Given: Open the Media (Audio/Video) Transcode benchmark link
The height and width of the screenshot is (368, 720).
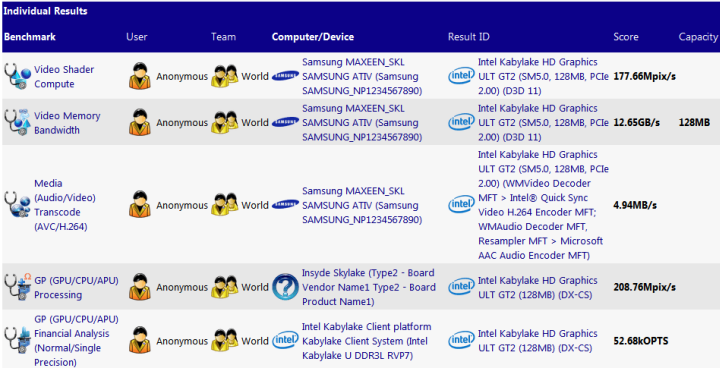Looking at the screenshot, I should pos(65,205).
